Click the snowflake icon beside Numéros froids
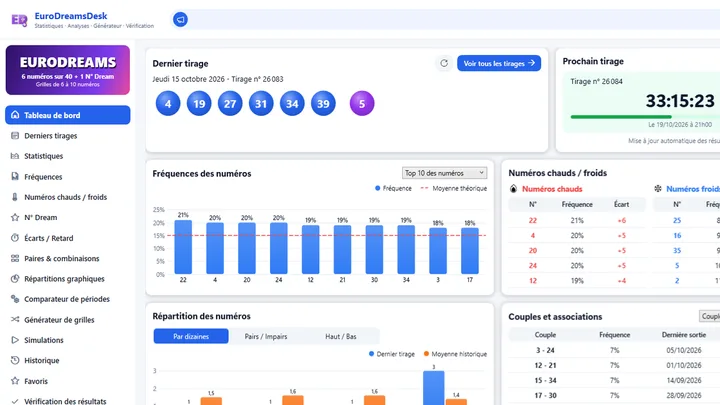The width and height of the screenshot is (720, 405). click(658, 189)
